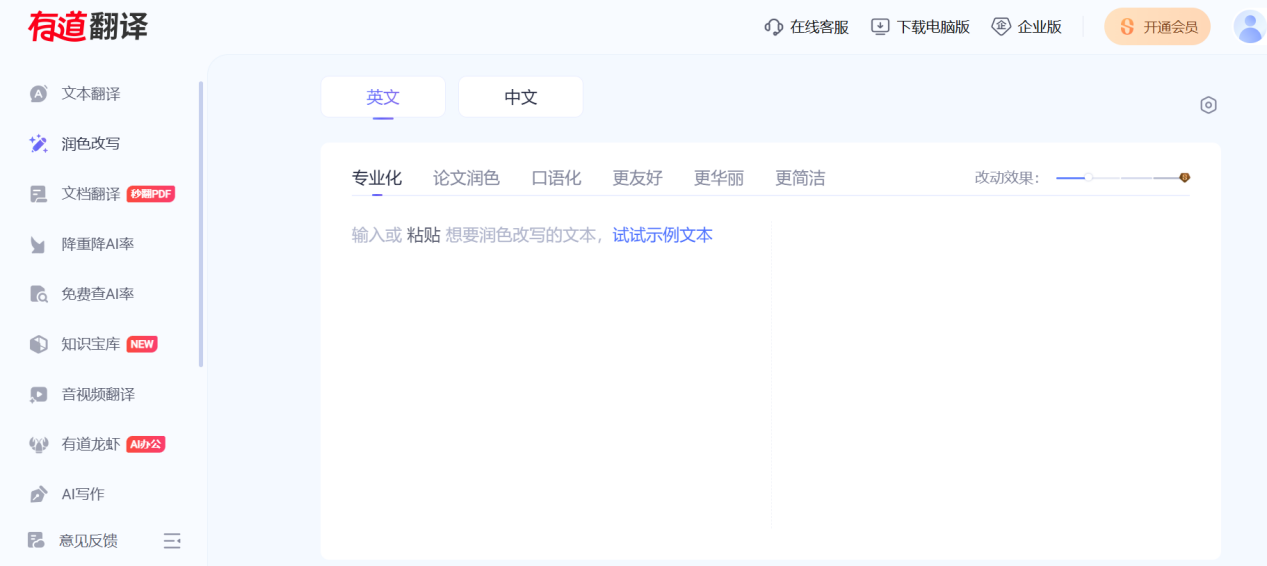Open 润色改写 from the sidebar
The height and width of the screenshot is (566, 1267).
(91, 144)
